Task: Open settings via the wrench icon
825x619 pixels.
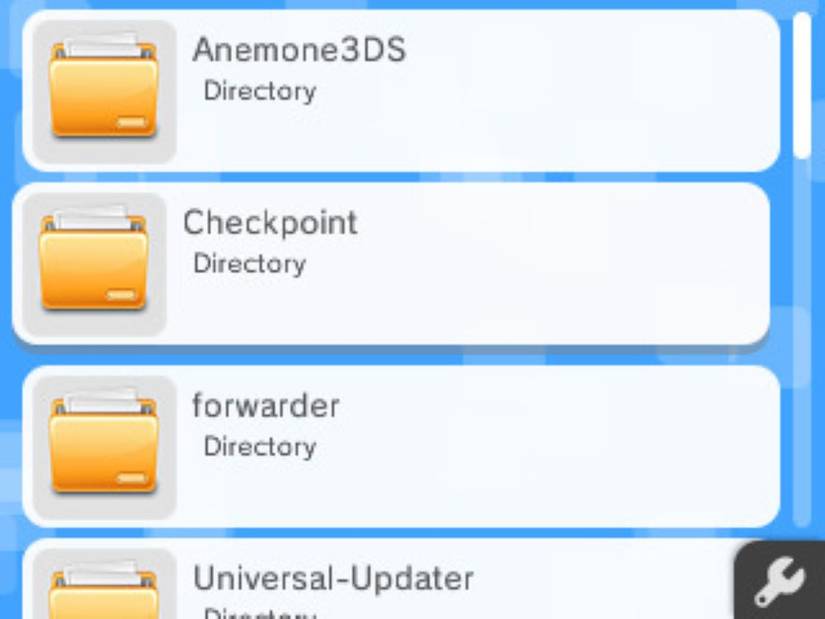Action: point(780,582)
